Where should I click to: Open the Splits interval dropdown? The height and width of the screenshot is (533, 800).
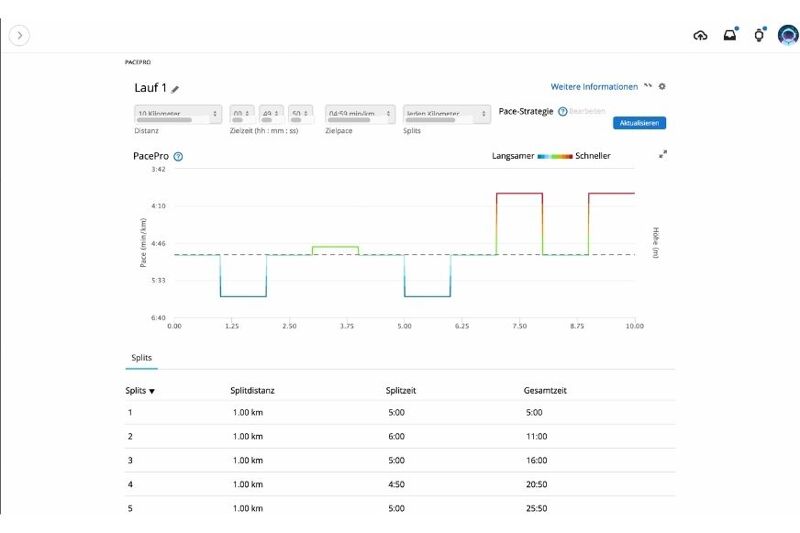(x=446, y=115)
